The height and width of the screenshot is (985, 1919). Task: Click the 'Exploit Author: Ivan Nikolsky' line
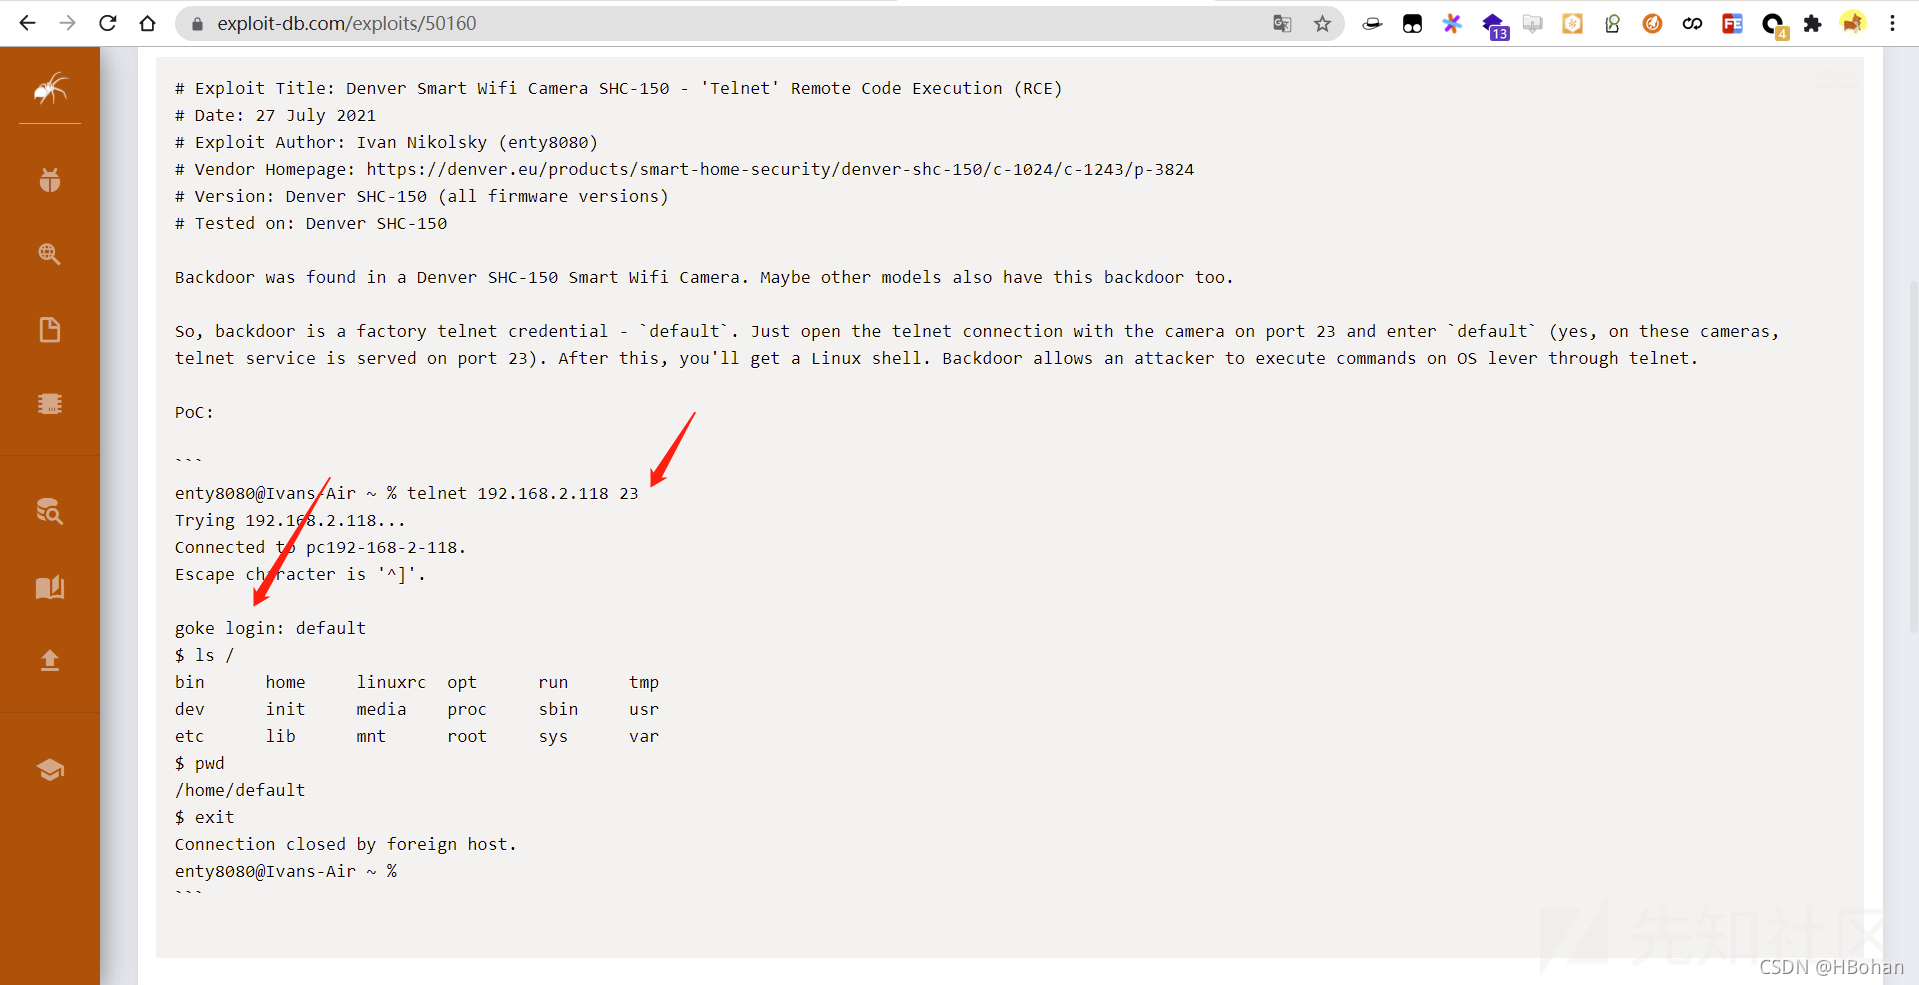pos(386,142)
